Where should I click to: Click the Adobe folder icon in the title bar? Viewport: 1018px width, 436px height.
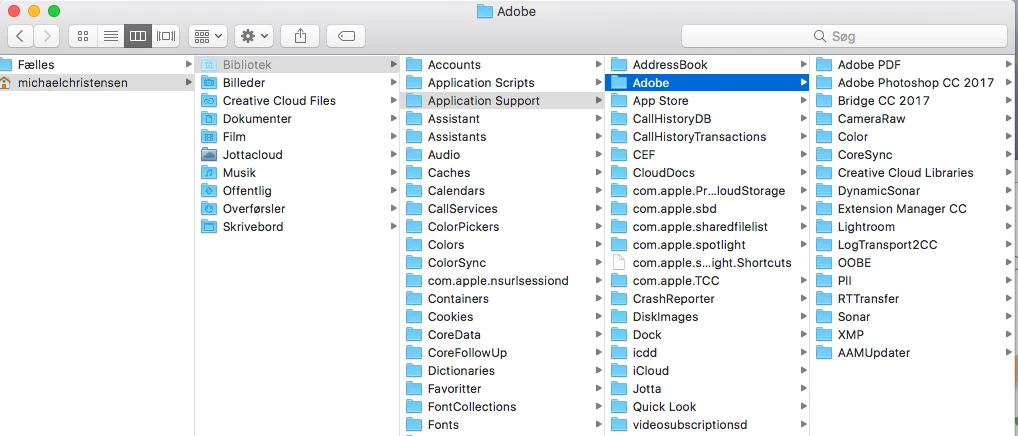(x=484, y=11)
